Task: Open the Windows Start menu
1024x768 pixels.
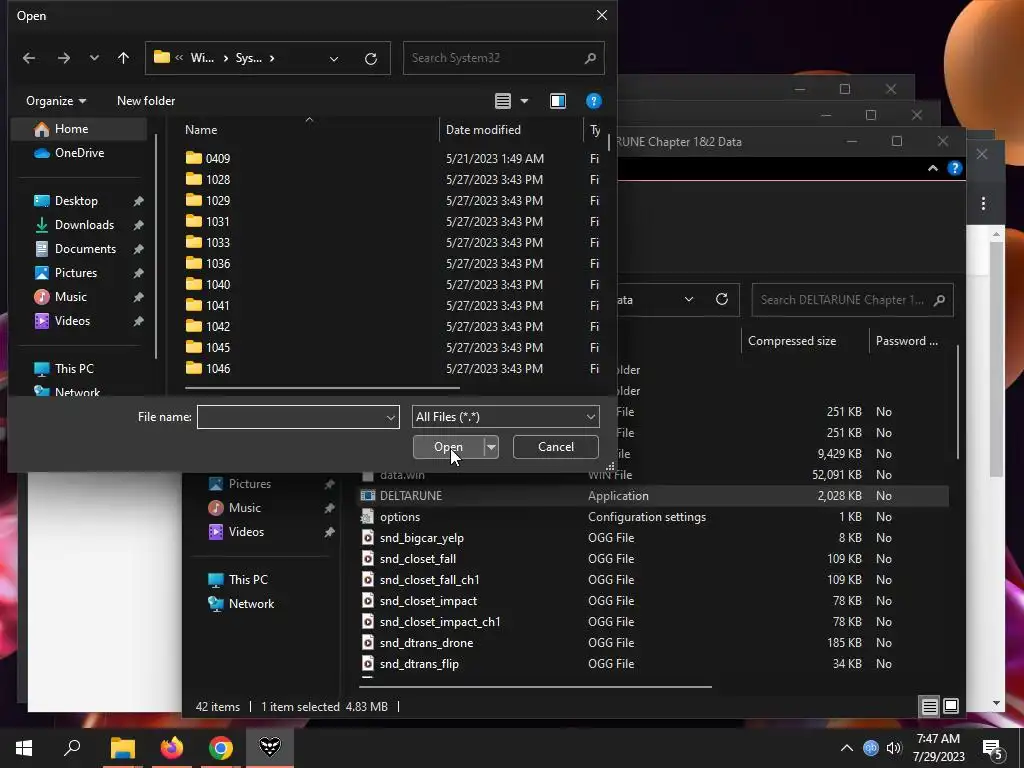Action: [x=24, y=748]
